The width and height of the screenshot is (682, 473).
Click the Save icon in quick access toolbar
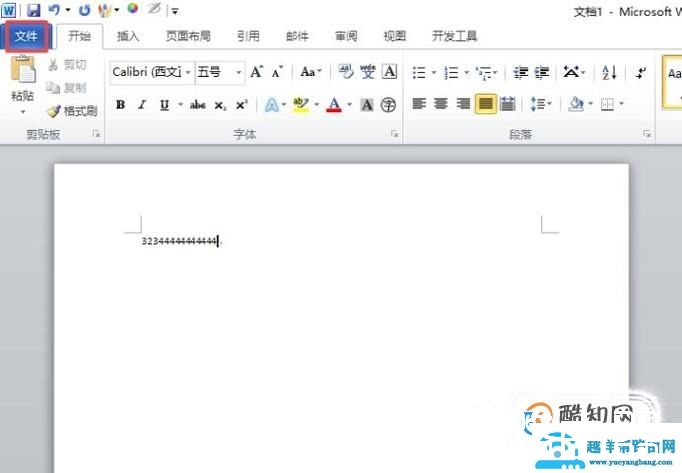[x=33, y=10]
